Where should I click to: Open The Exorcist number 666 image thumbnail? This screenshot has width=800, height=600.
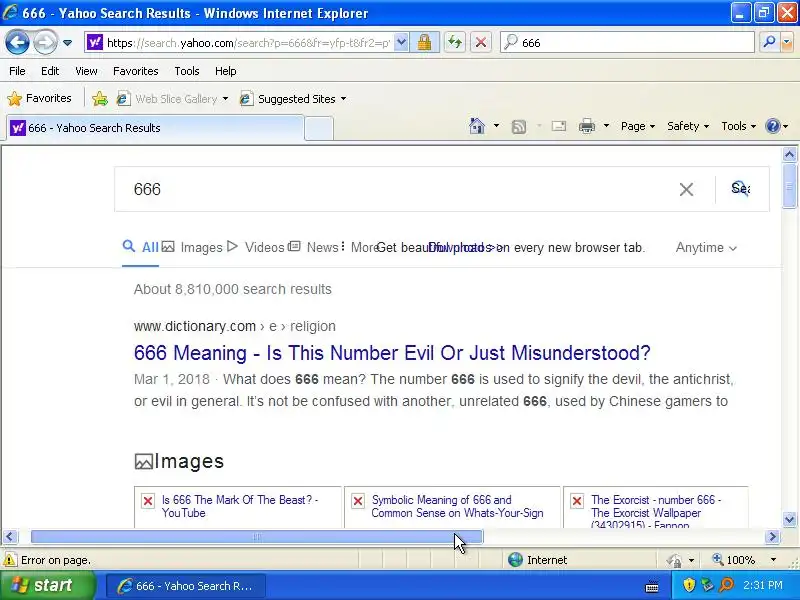(x=656, y=507)
